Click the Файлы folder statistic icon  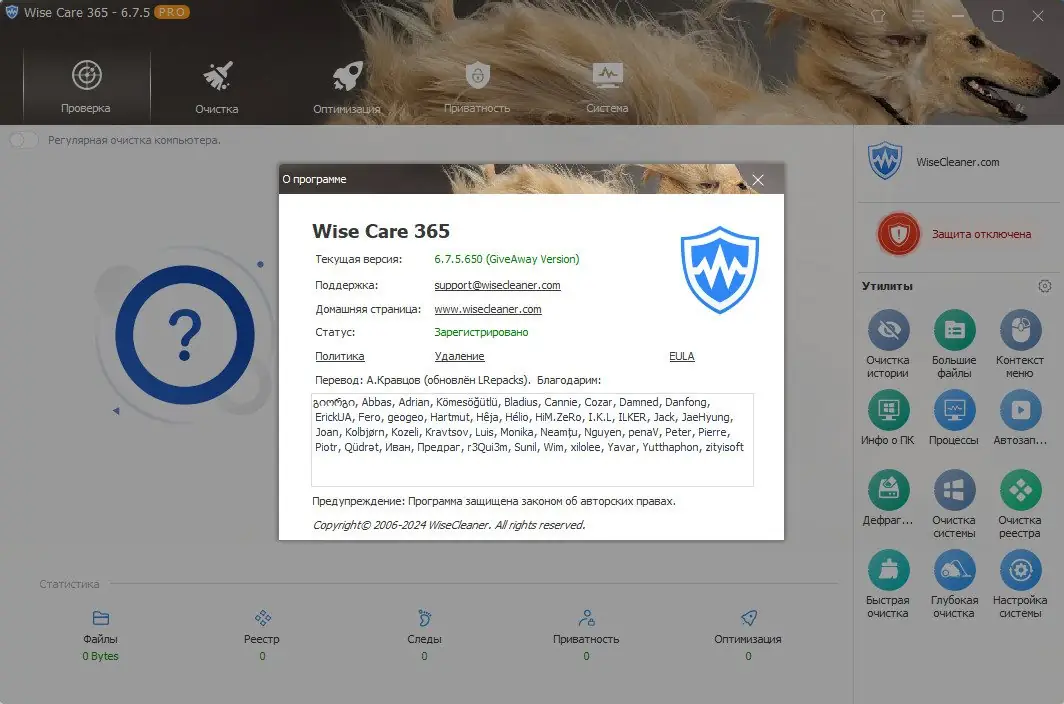pos(100,618)
